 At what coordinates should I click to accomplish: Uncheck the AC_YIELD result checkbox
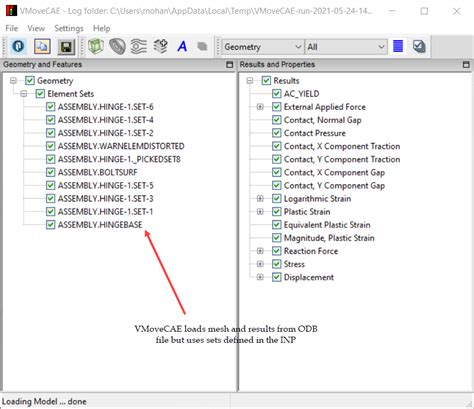point(276,94)
